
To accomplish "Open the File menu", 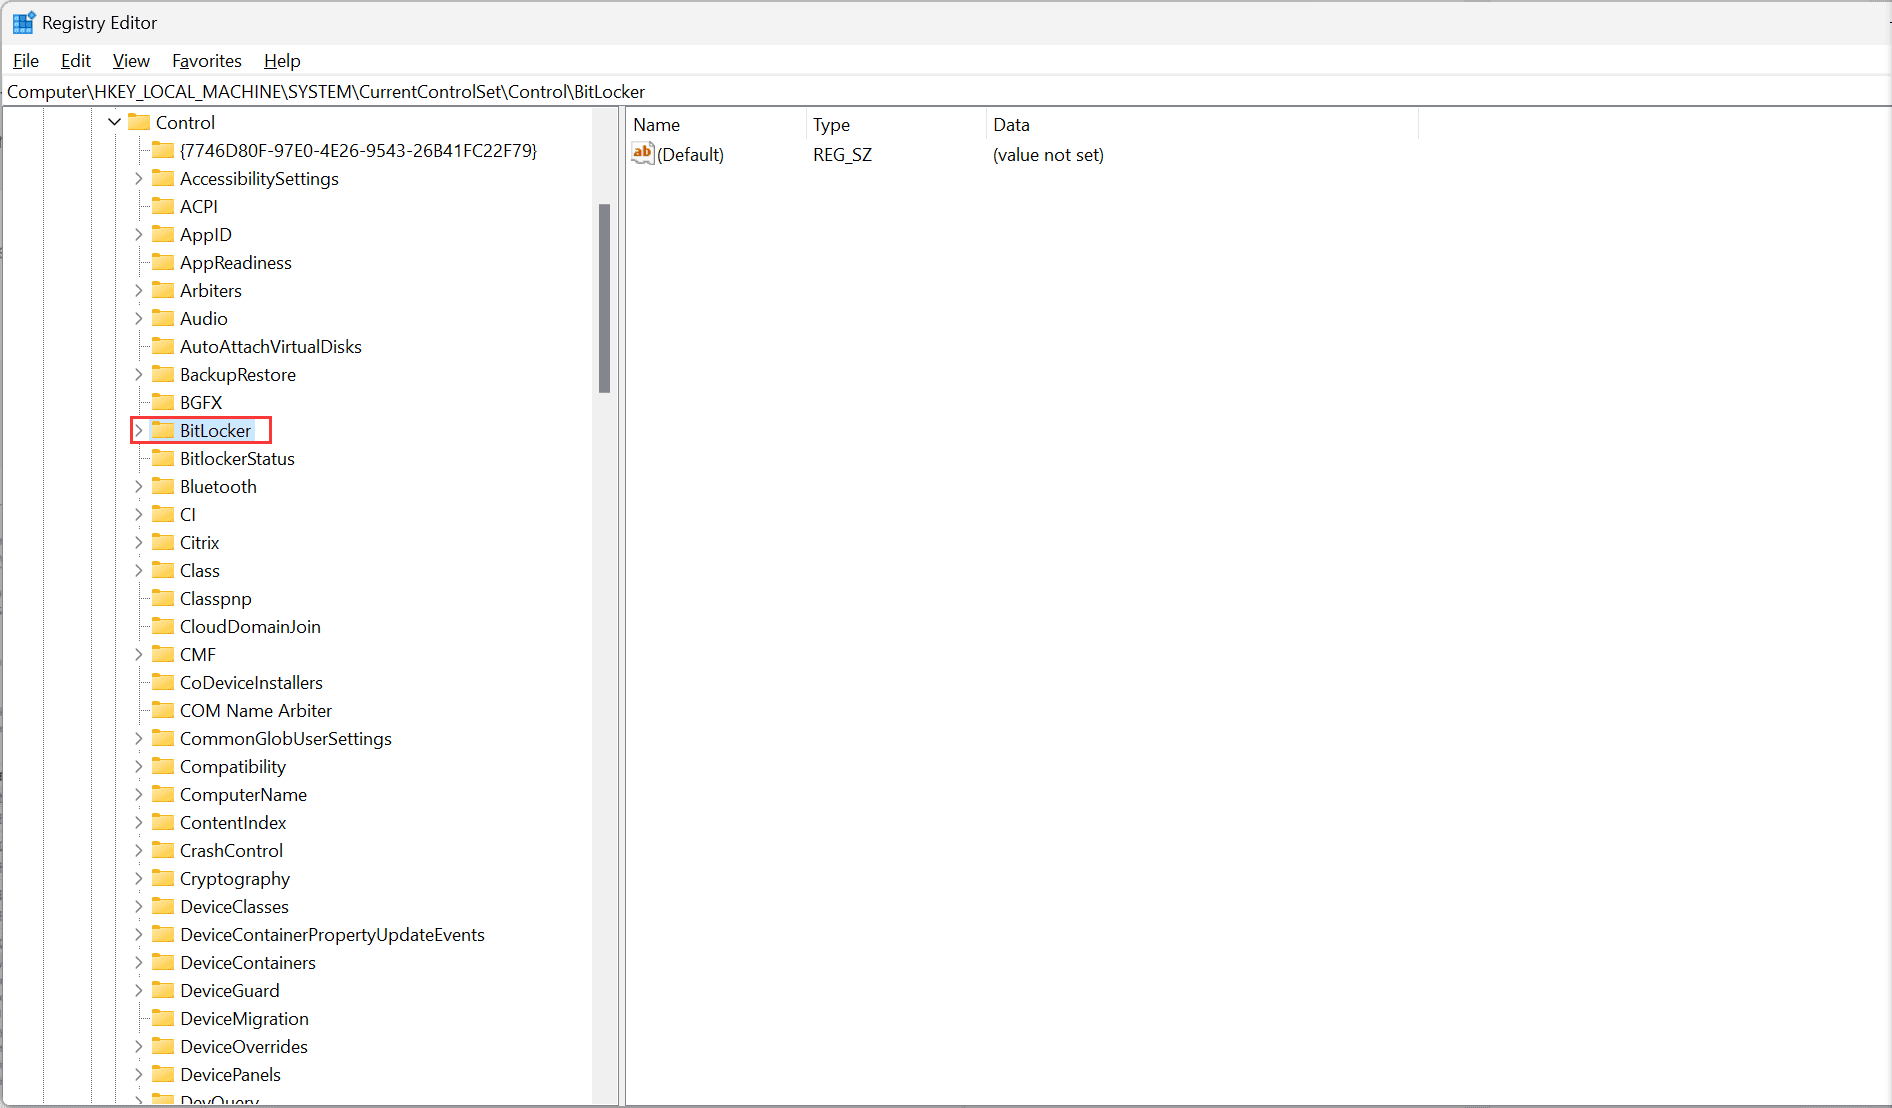I will click(x=26, y=61).
